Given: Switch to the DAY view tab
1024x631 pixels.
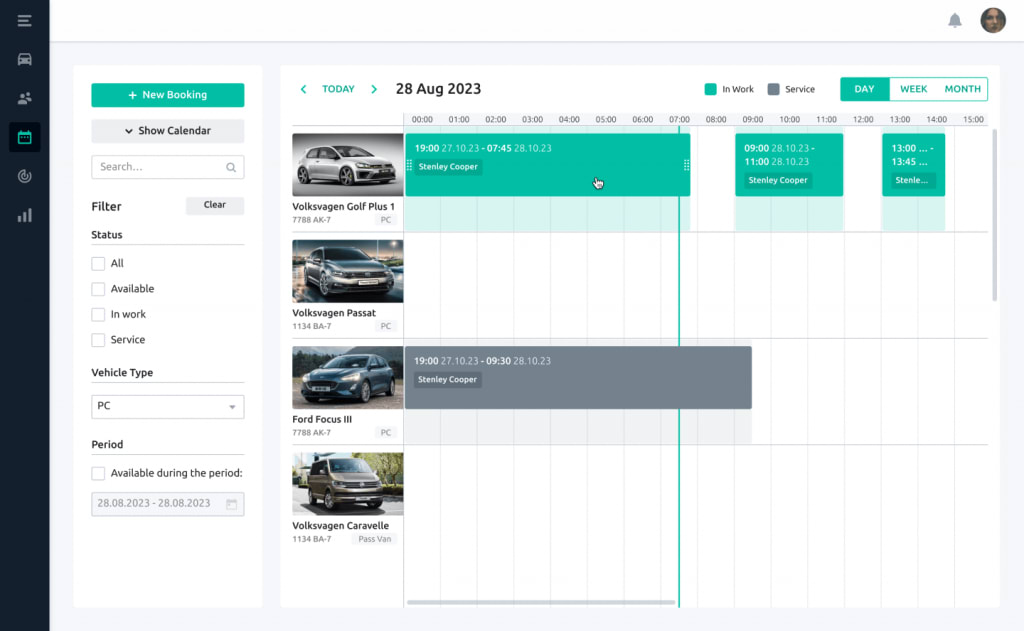Looking at the screenshot, I should [x=864, y=89].
